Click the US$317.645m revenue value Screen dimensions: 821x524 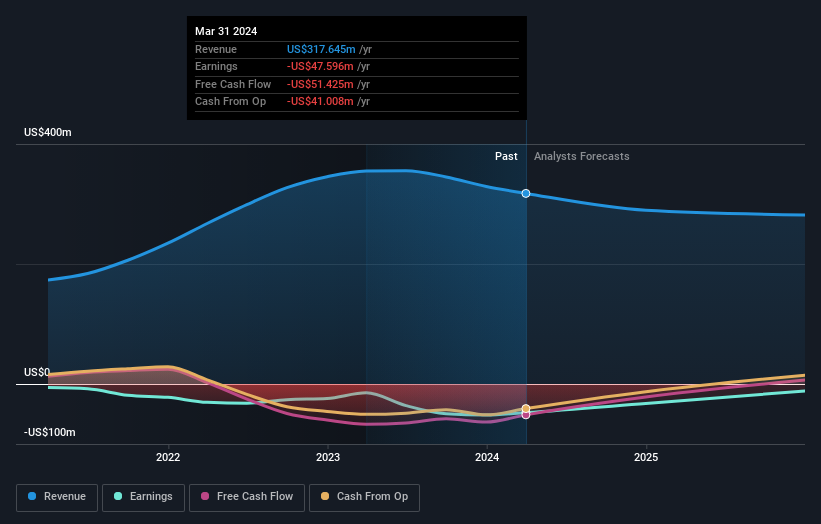click(x=321, y=49)
